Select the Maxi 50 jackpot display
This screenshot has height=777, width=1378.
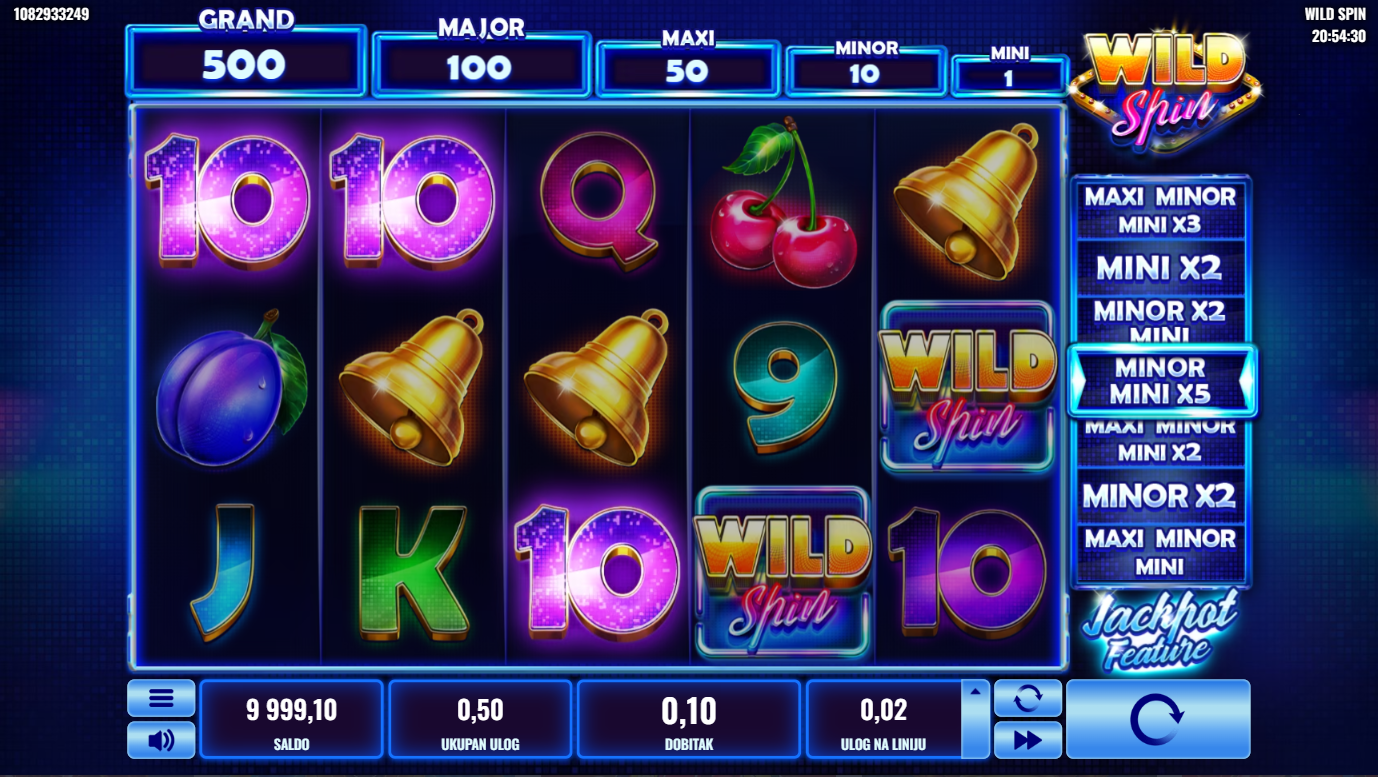click(688, 68)
